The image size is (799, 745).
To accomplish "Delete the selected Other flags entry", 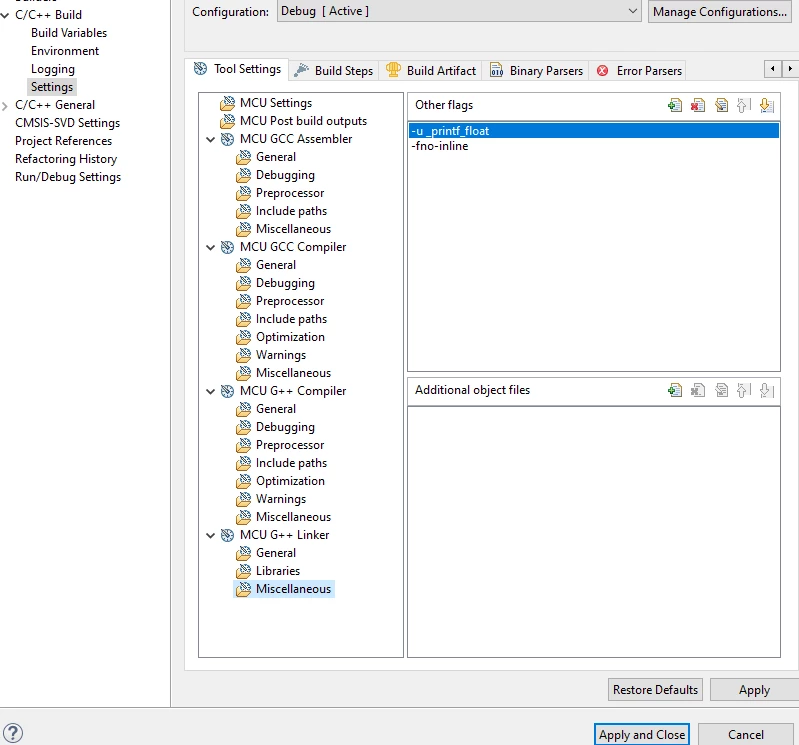I will tap(698, 105).
